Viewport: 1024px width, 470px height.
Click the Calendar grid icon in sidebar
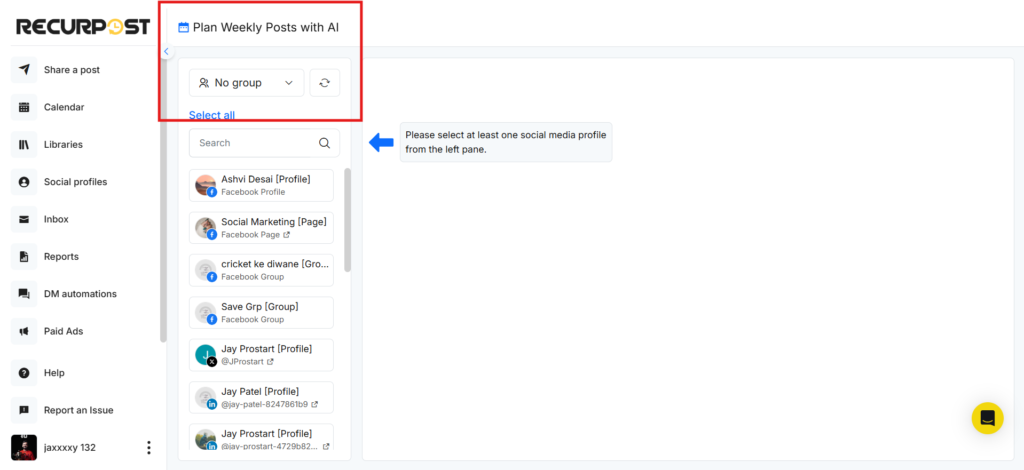coord(24,107)
